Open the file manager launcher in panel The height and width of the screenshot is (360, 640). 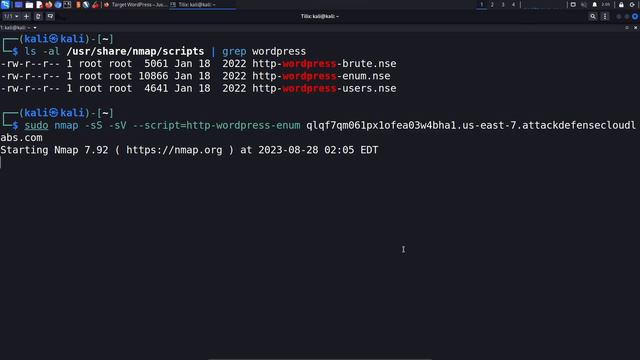[29, 5]
